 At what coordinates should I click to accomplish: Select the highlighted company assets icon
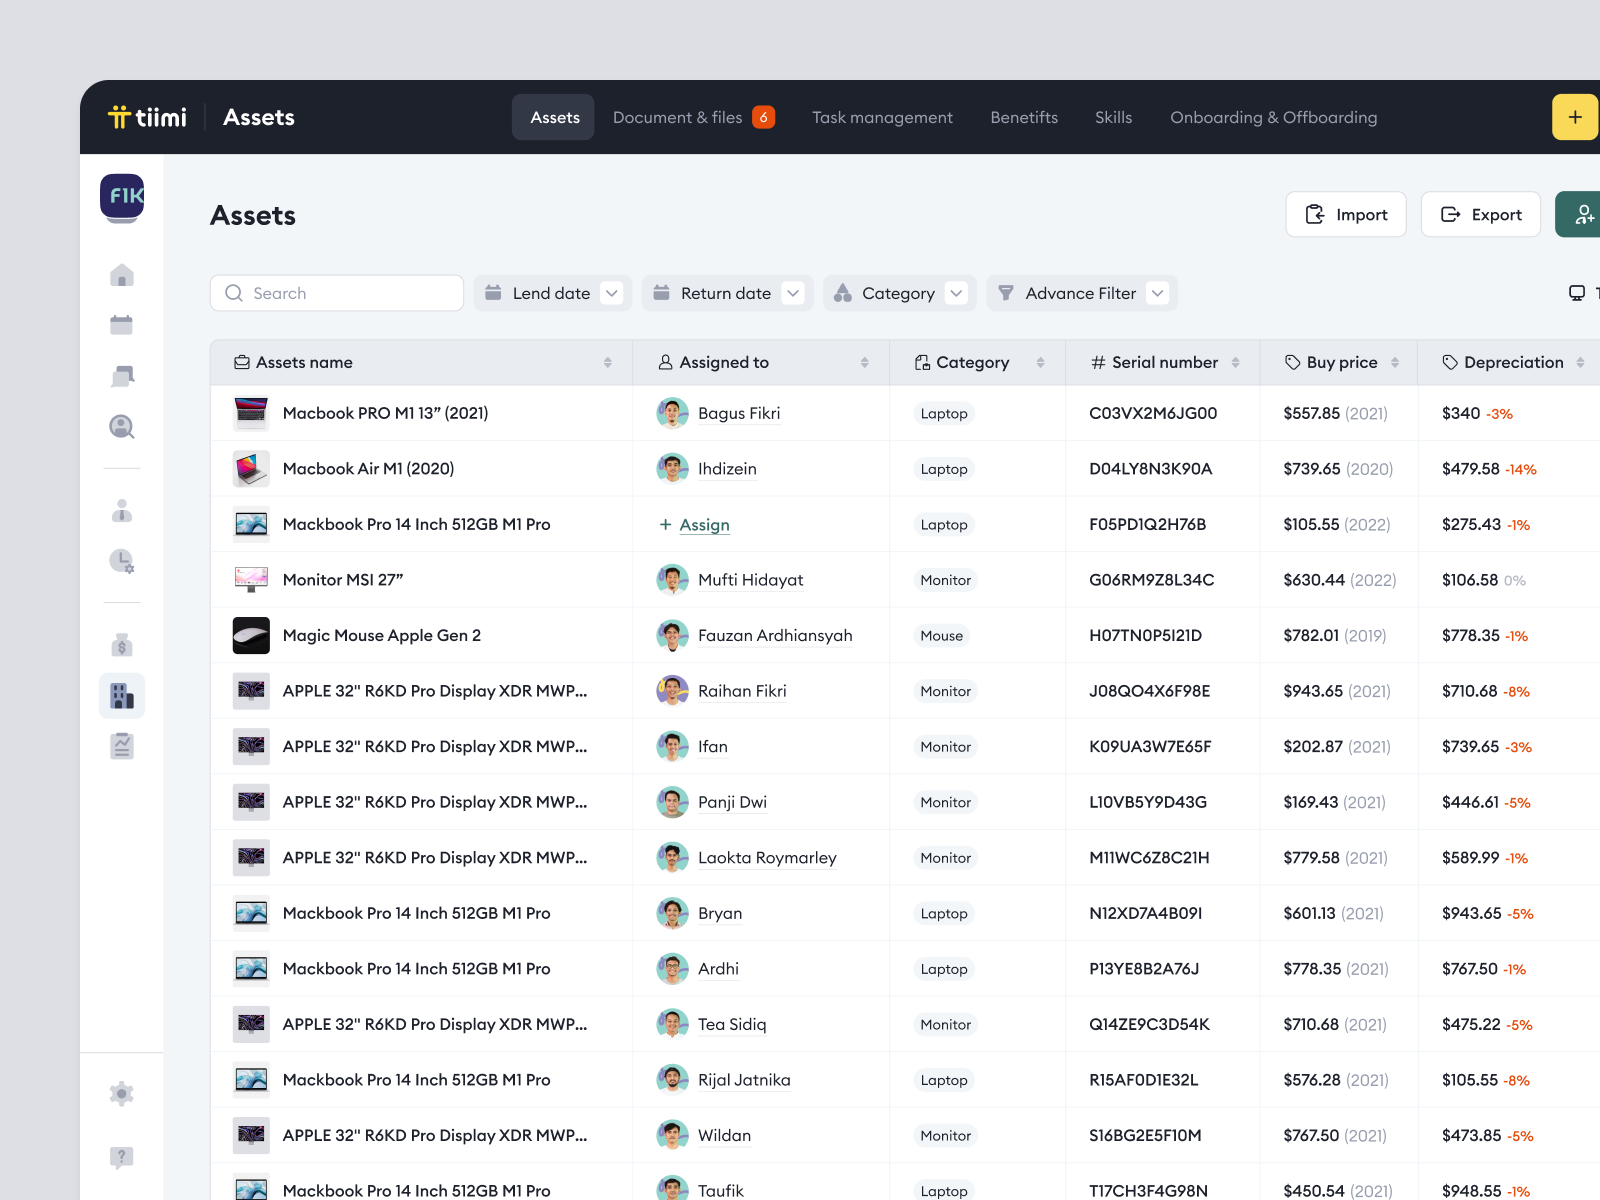tap(121, 695)
